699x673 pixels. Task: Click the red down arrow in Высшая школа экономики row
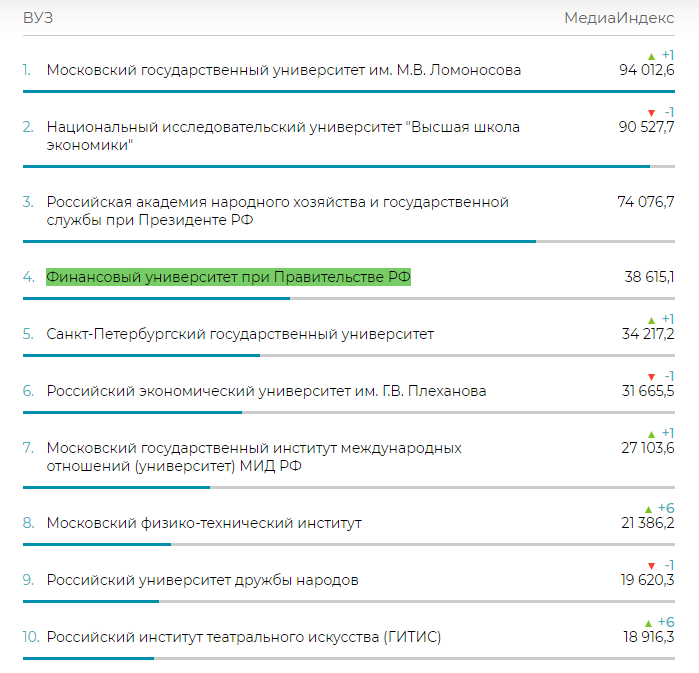pos(652,112)
